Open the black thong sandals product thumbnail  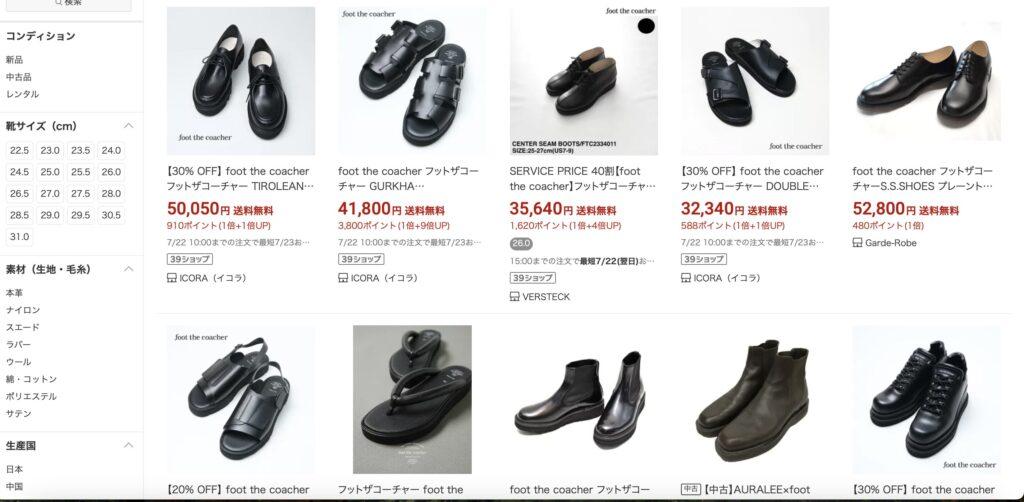tap(412, 400)
